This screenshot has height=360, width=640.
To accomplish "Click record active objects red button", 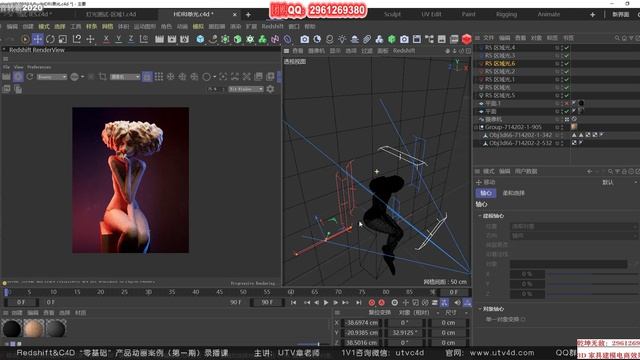I will pos(371,302).
